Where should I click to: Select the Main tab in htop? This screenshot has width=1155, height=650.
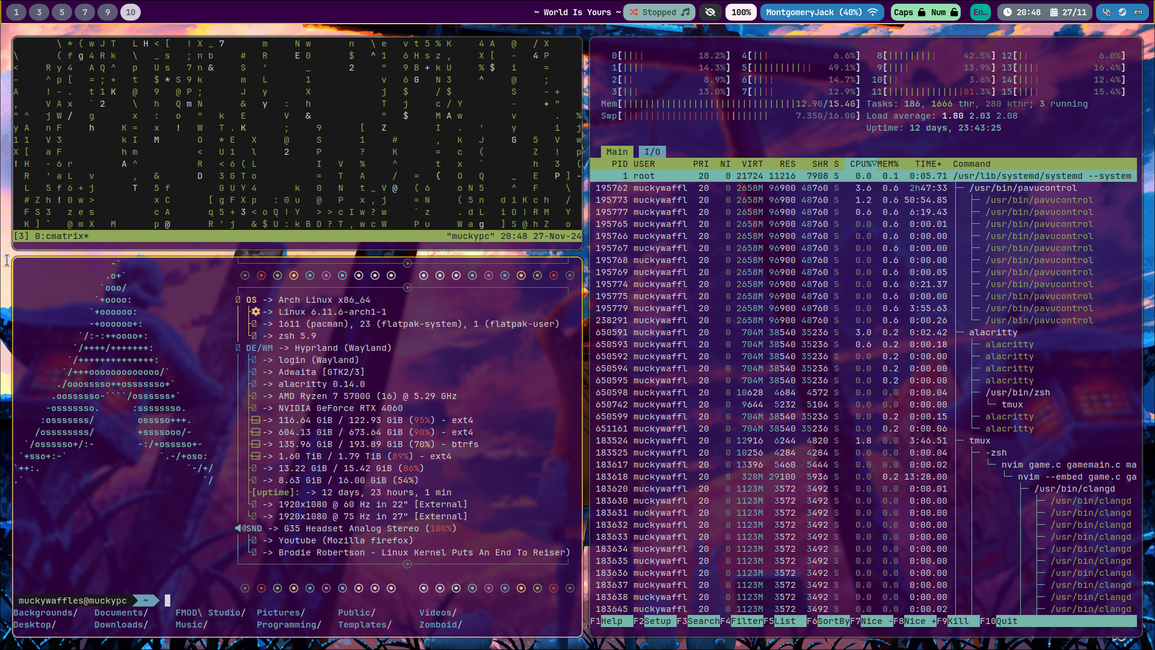coord(617,152)
